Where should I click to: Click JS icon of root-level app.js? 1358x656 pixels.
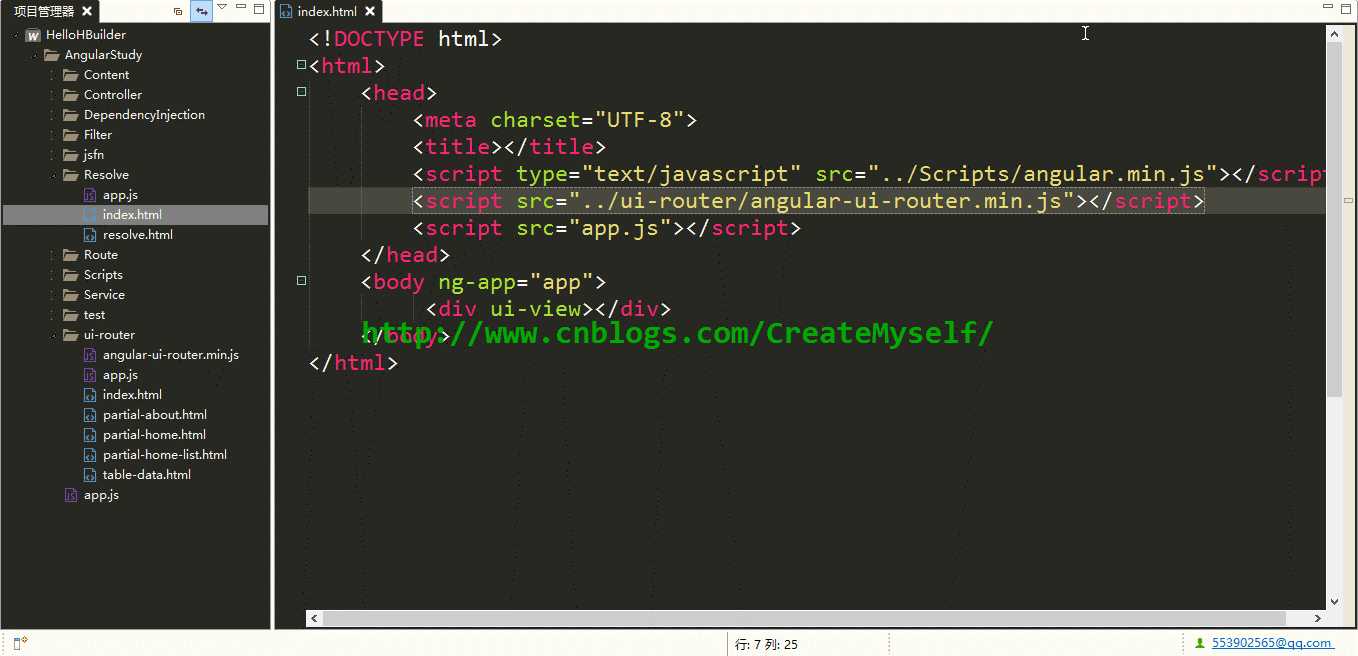[71, 495]
